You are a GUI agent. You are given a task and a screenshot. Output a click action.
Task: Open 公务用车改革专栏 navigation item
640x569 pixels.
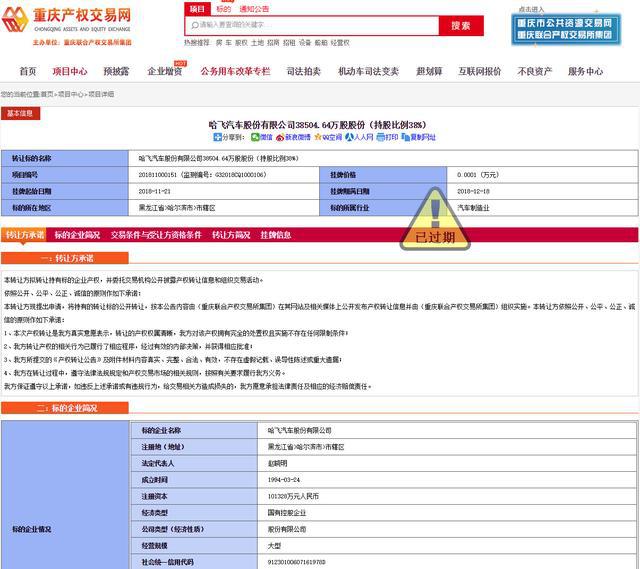[235, 71]
